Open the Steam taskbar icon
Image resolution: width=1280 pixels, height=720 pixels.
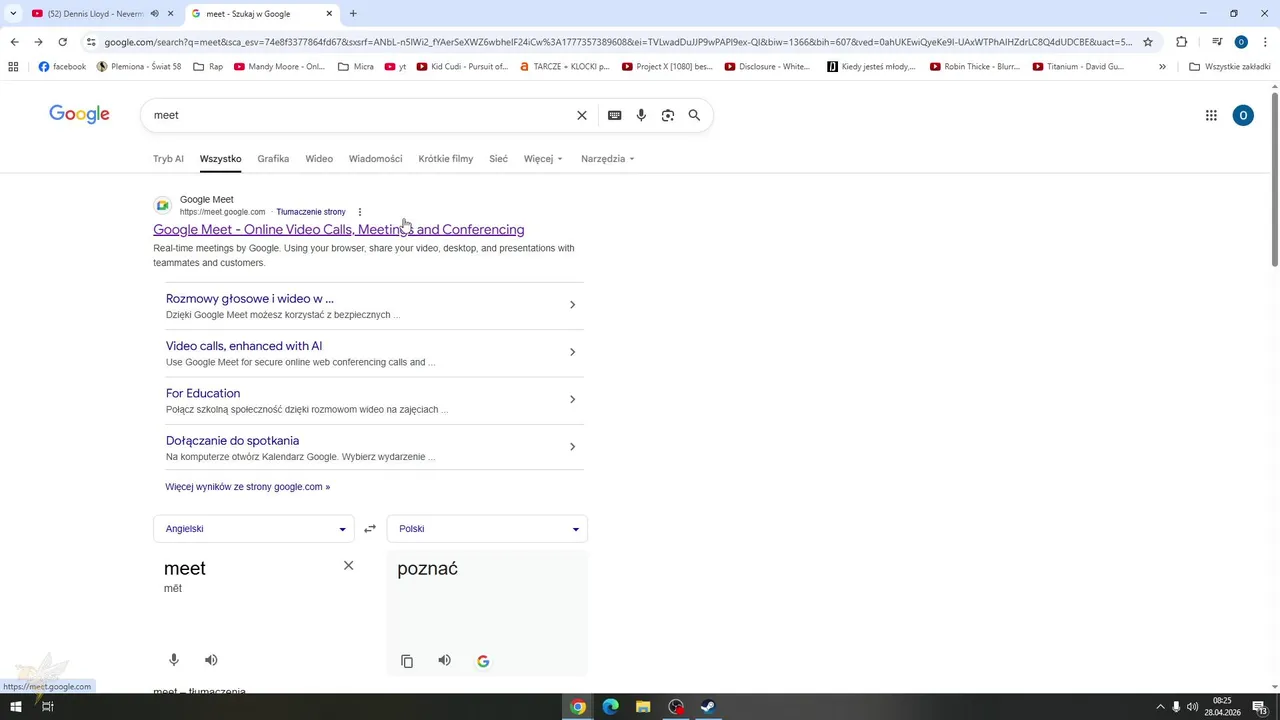[708, 707]
